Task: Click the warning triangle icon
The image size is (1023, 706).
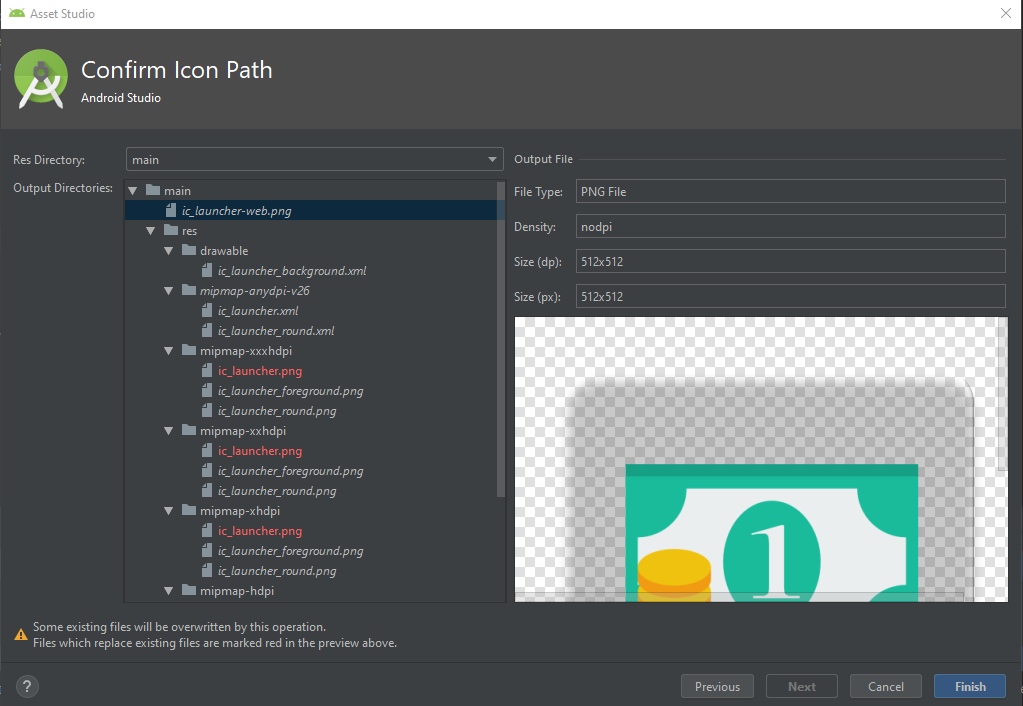Action: coord(20,634)
